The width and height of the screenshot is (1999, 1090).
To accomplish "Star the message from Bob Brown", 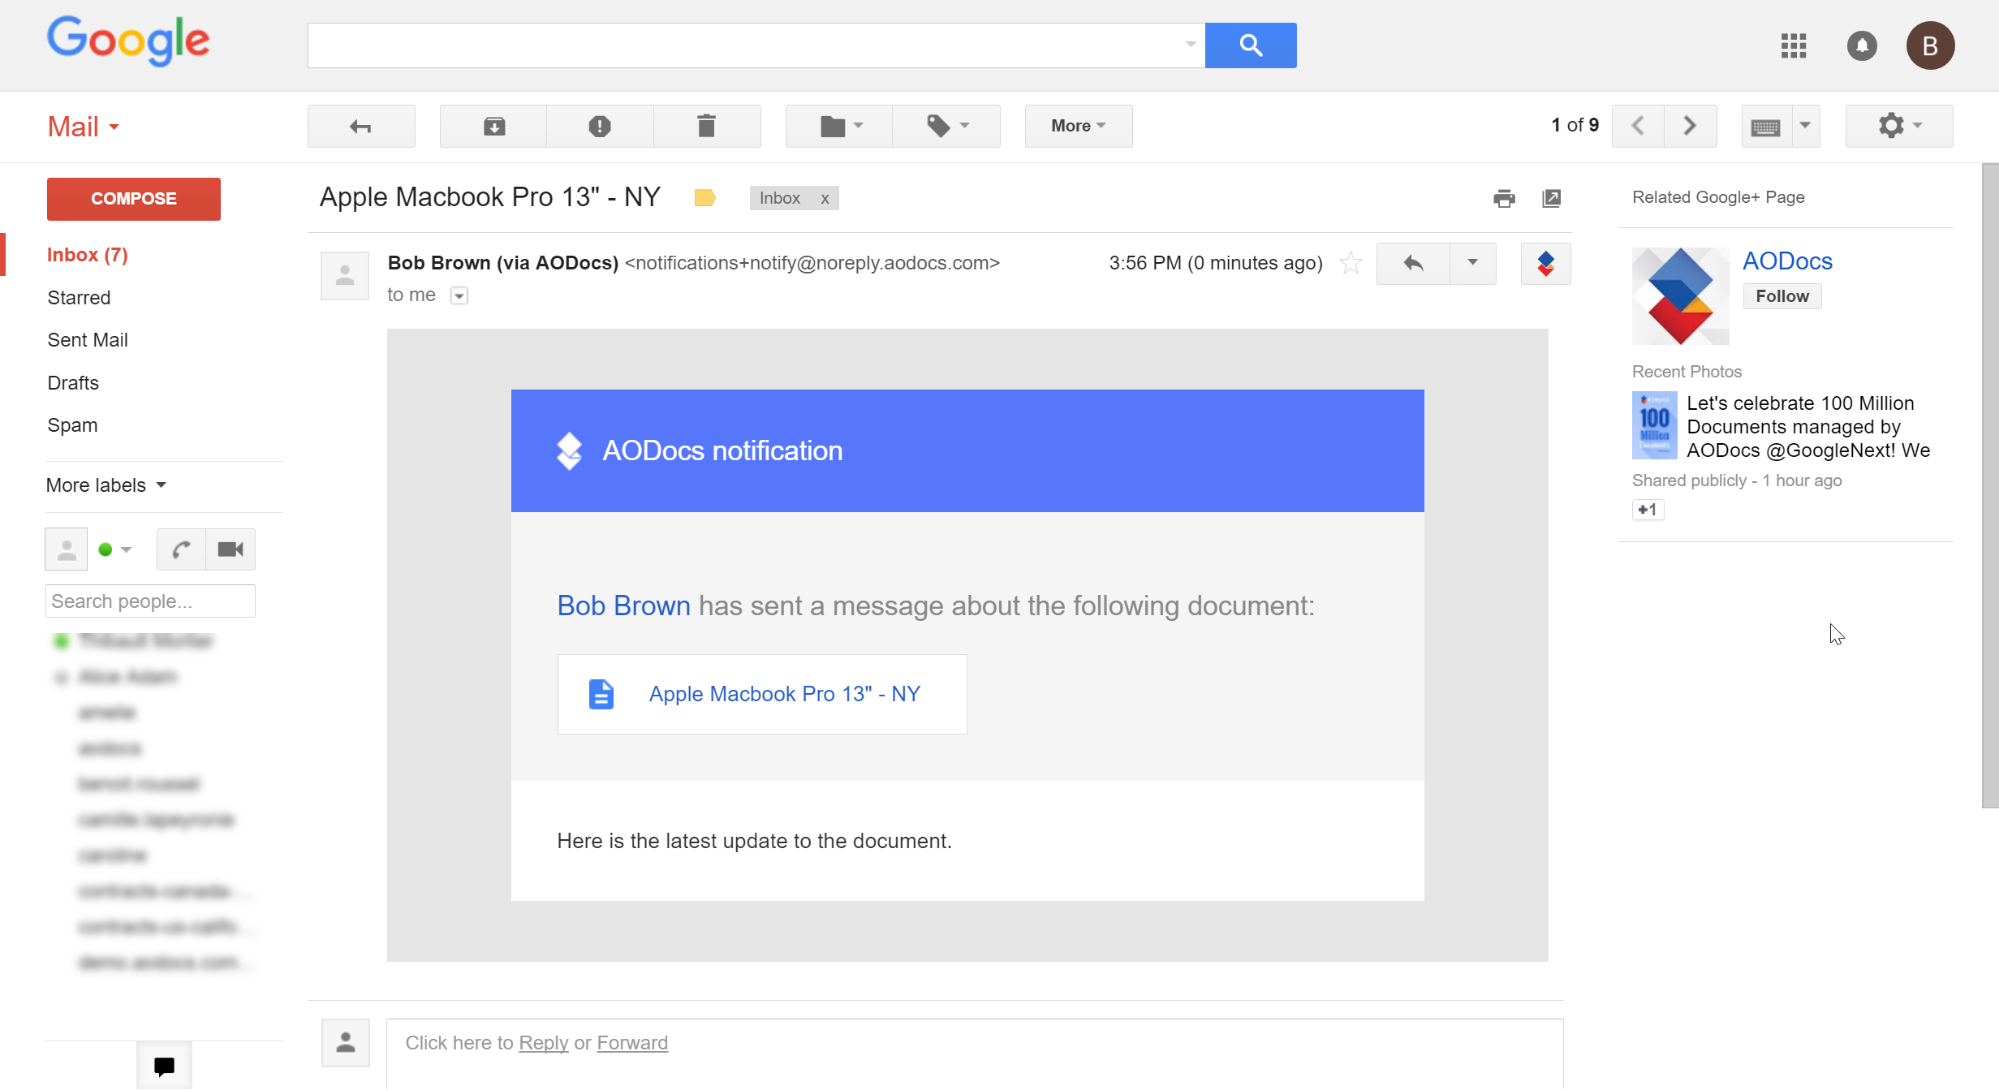I will [1351, 263].
